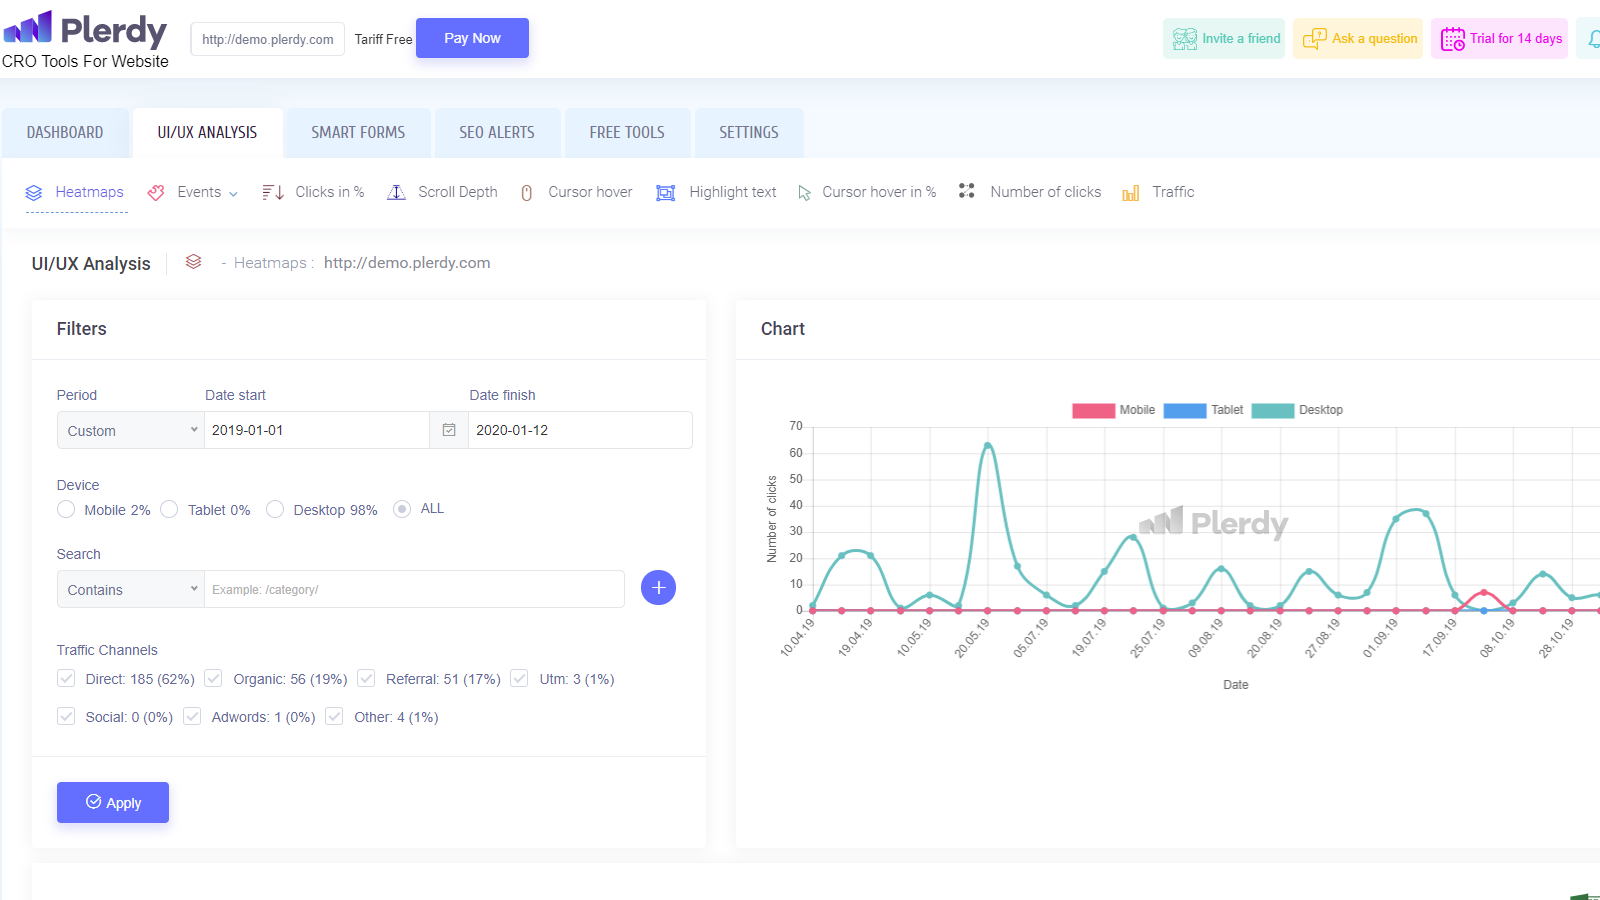Expand the Events dropdown menu
1600x900 pixels.
tap(207, 192)
